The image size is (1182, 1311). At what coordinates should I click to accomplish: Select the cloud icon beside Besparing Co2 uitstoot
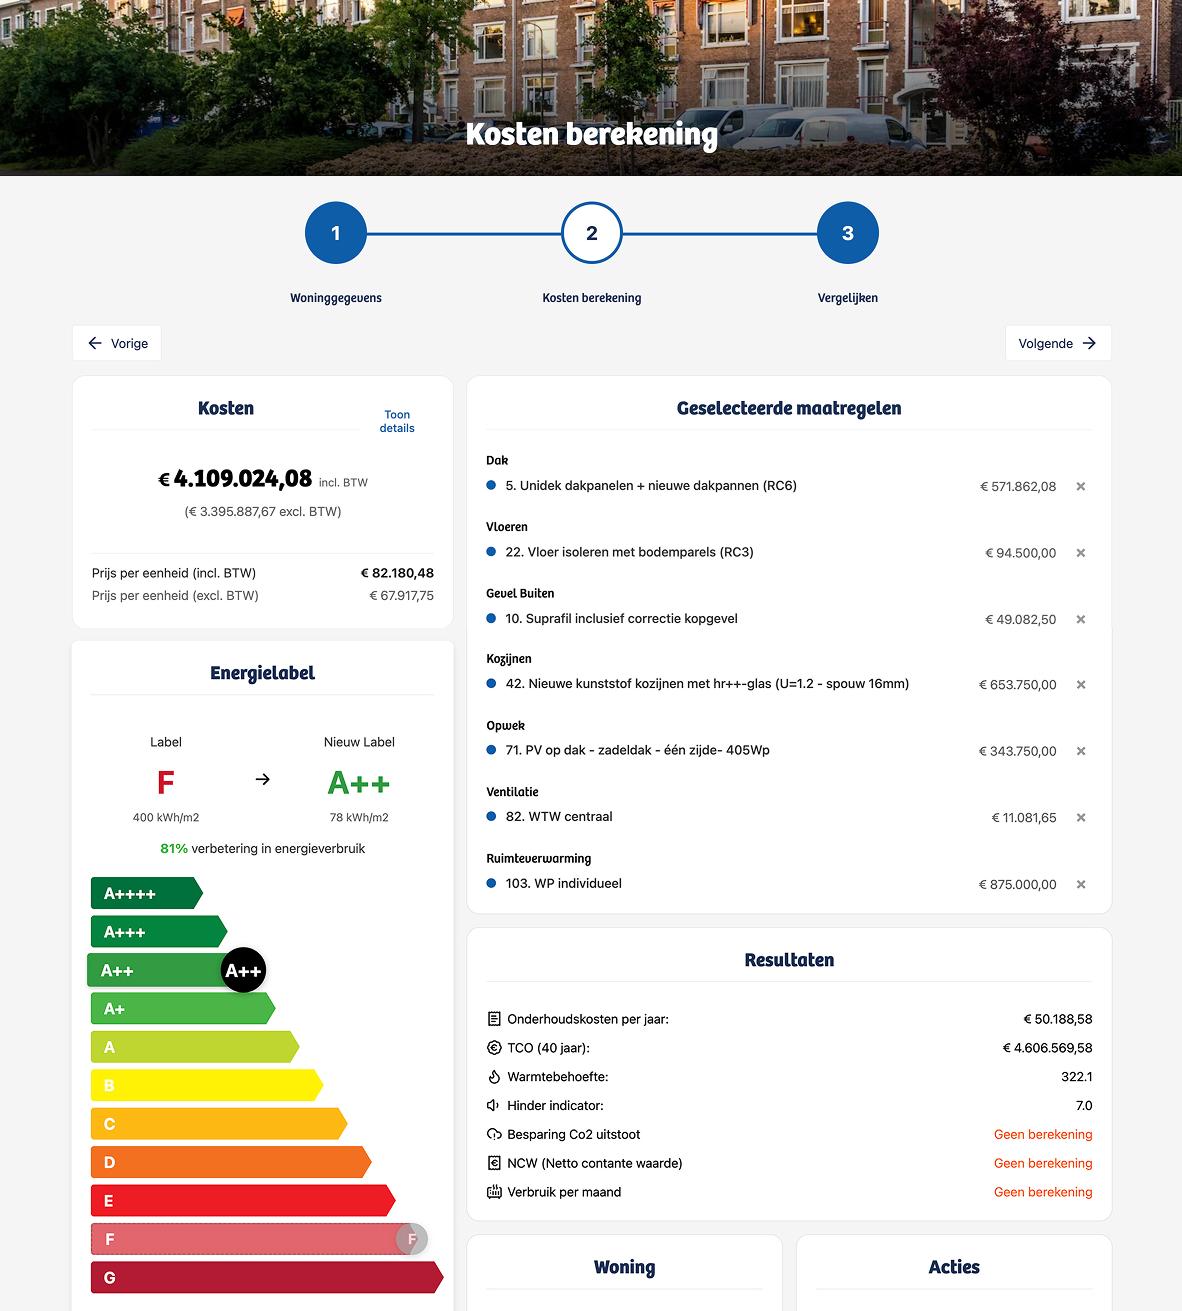coord(491,1135)
